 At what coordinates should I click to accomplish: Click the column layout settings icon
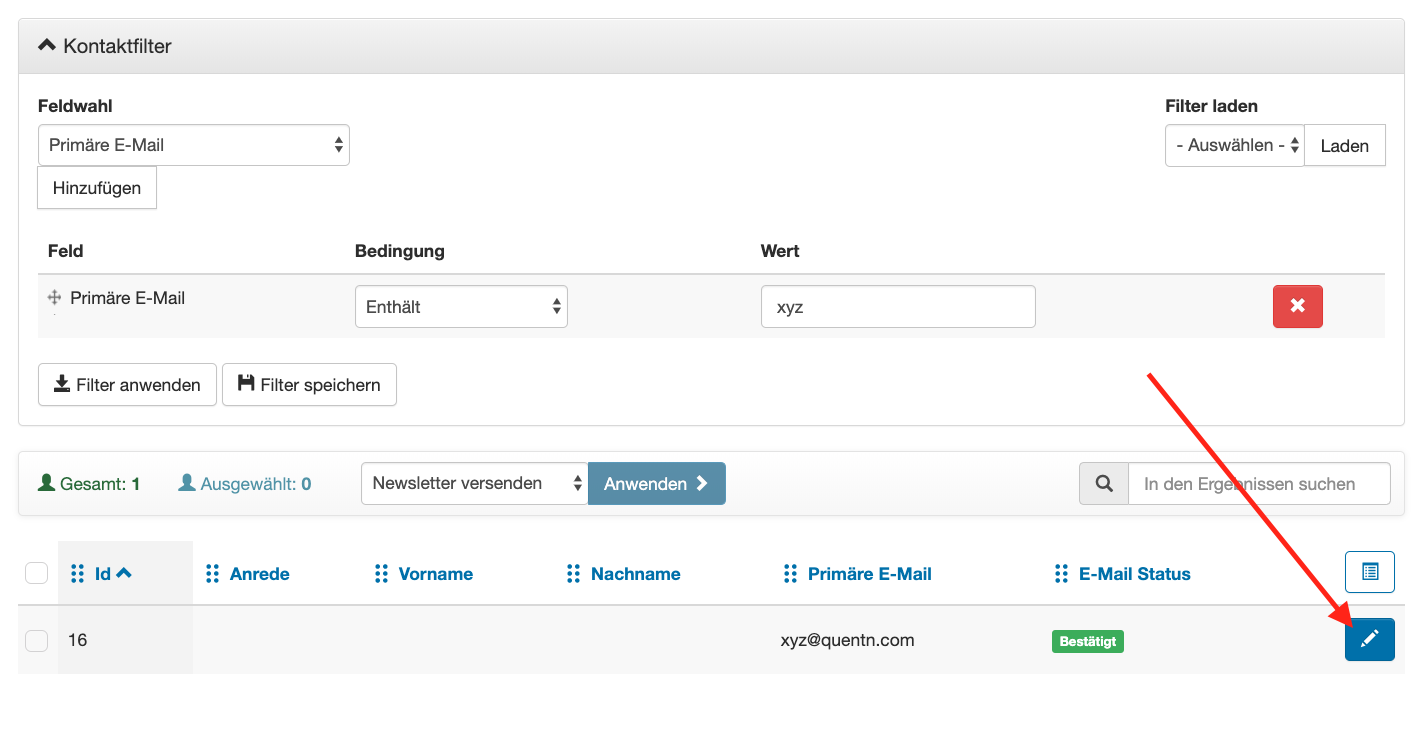(1369, 572)
